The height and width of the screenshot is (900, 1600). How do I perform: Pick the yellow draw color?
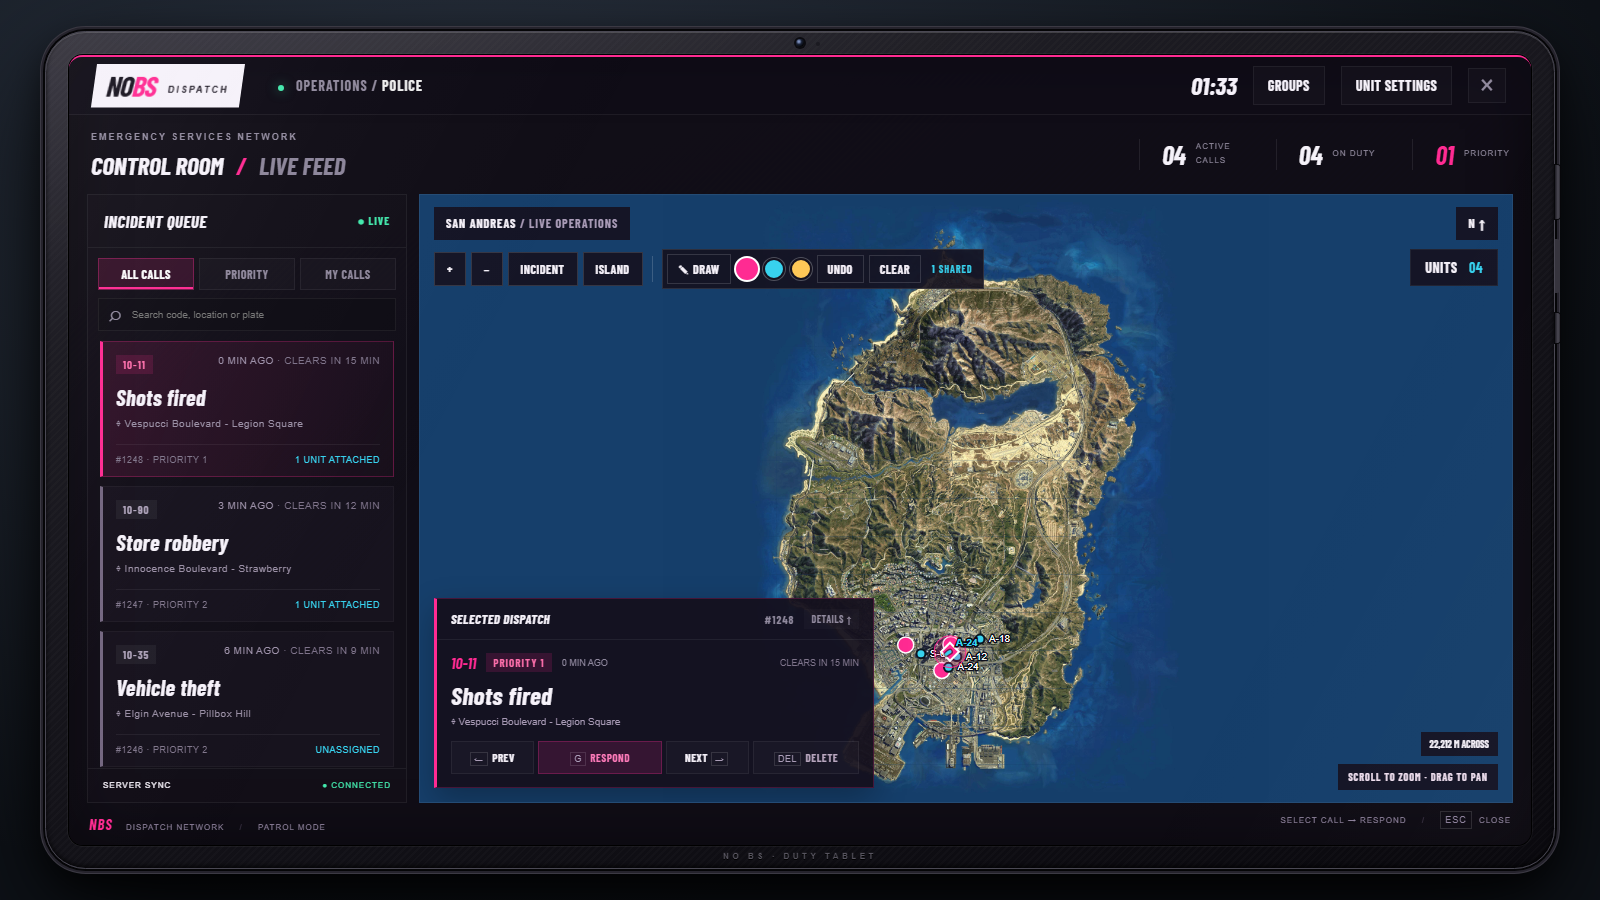point(801,269)
